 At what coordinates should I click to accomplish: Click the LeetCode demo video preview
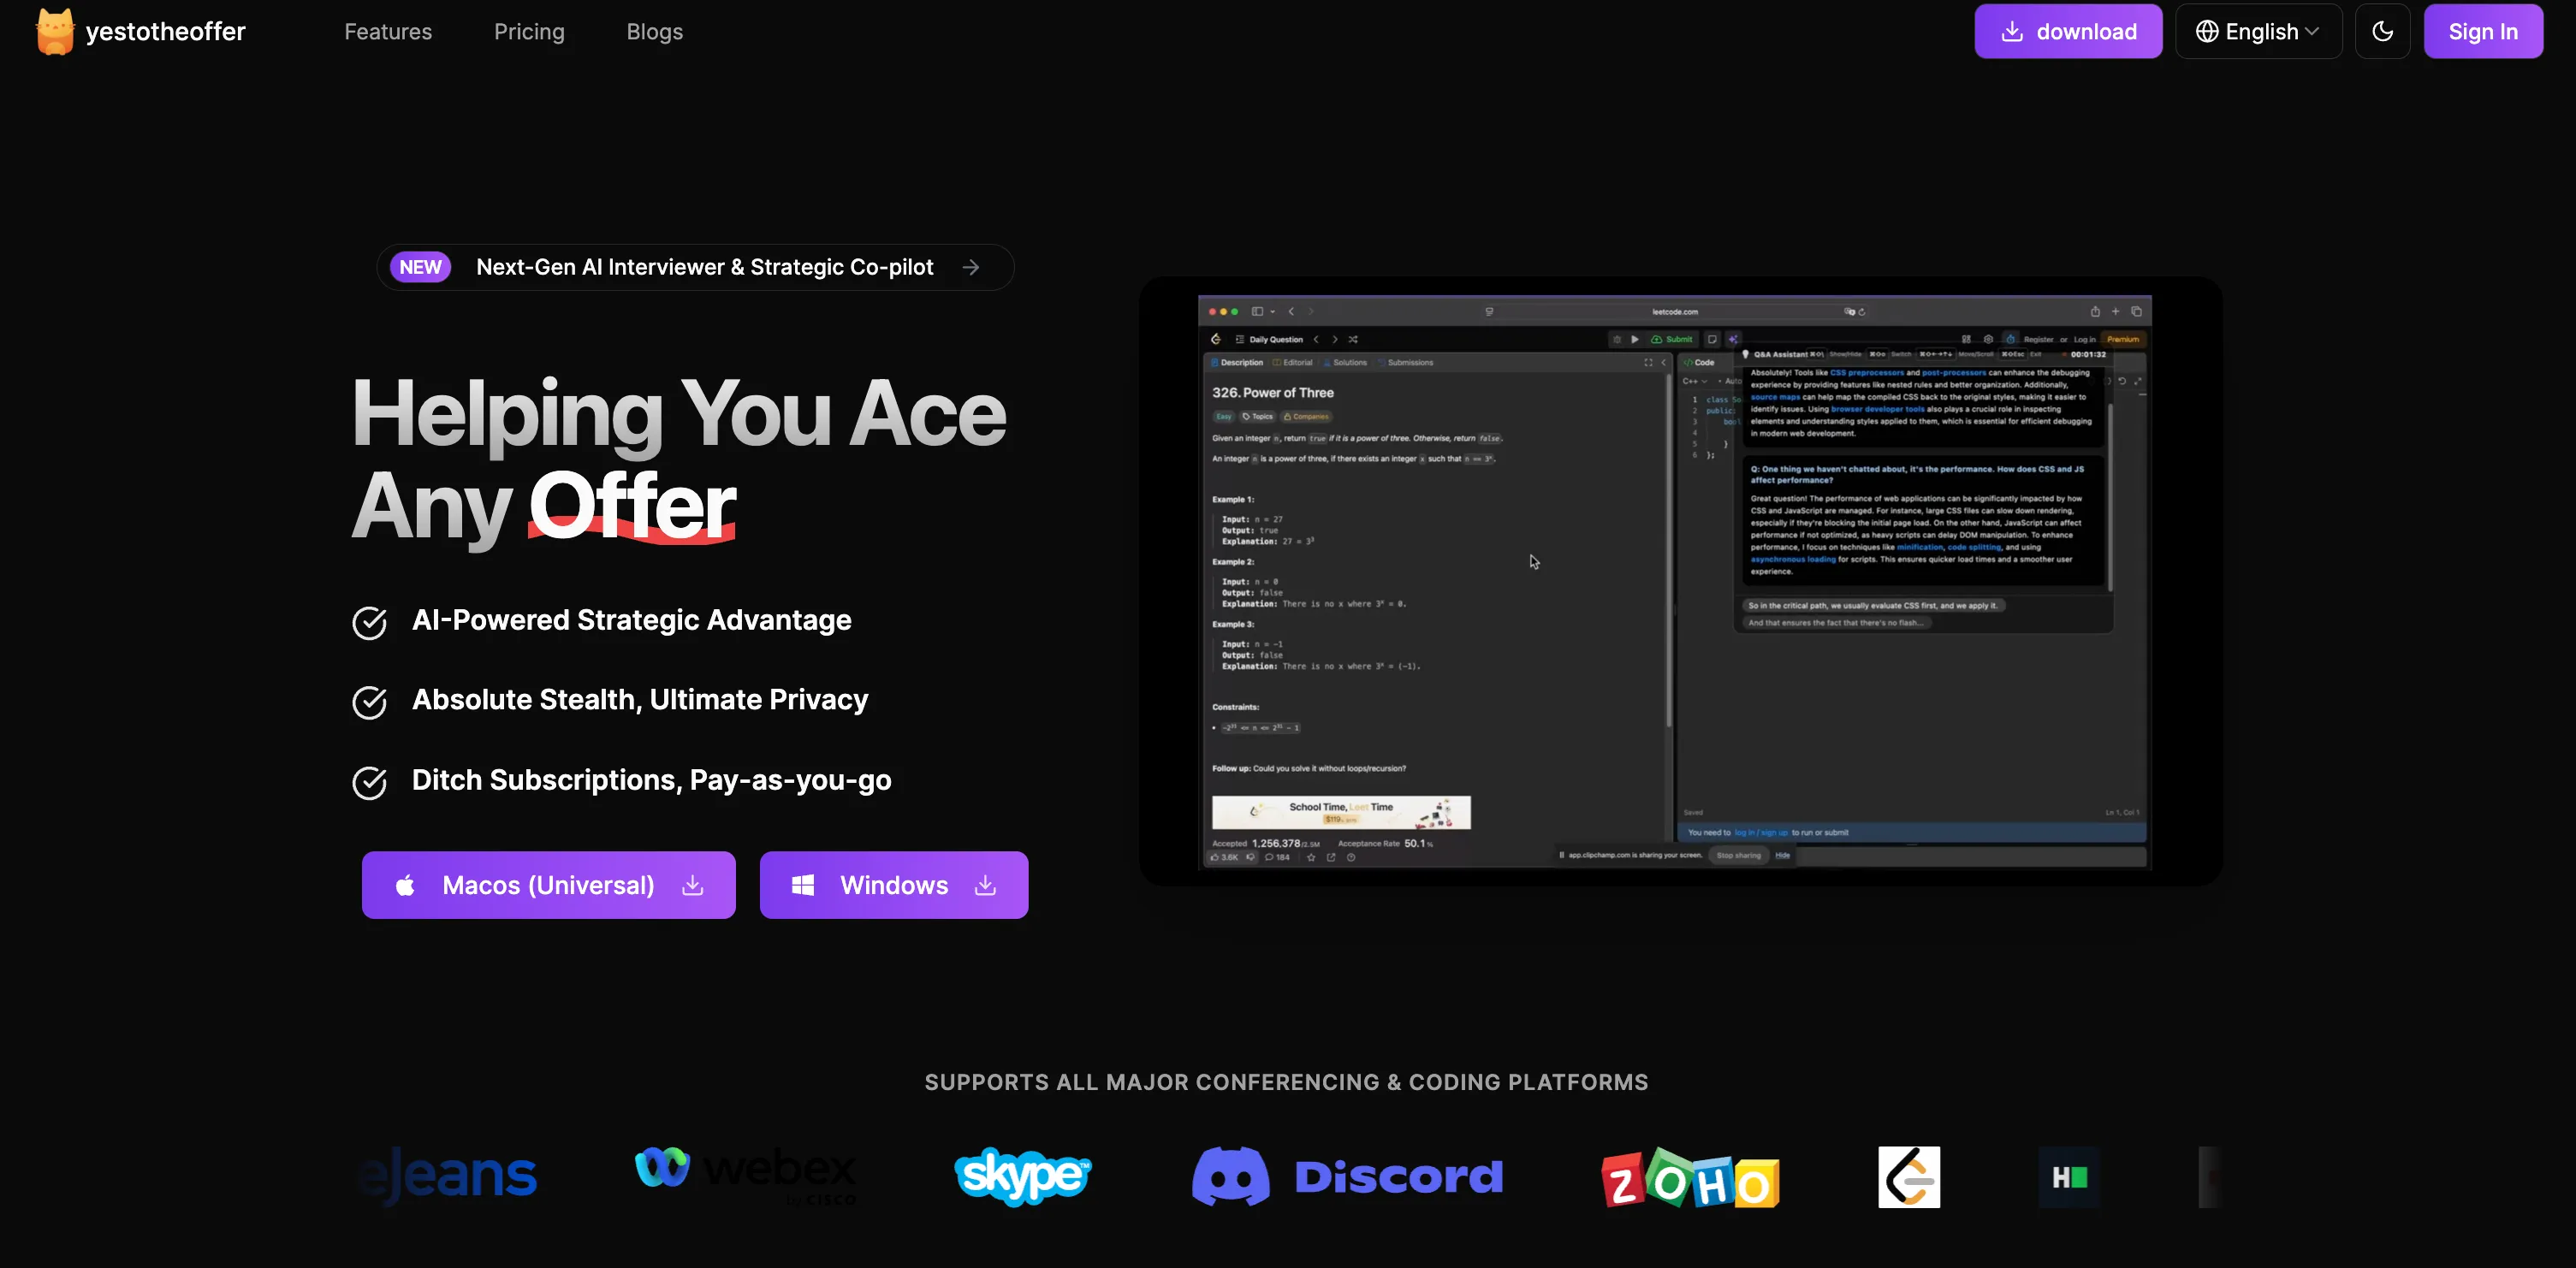[1674, 583]
